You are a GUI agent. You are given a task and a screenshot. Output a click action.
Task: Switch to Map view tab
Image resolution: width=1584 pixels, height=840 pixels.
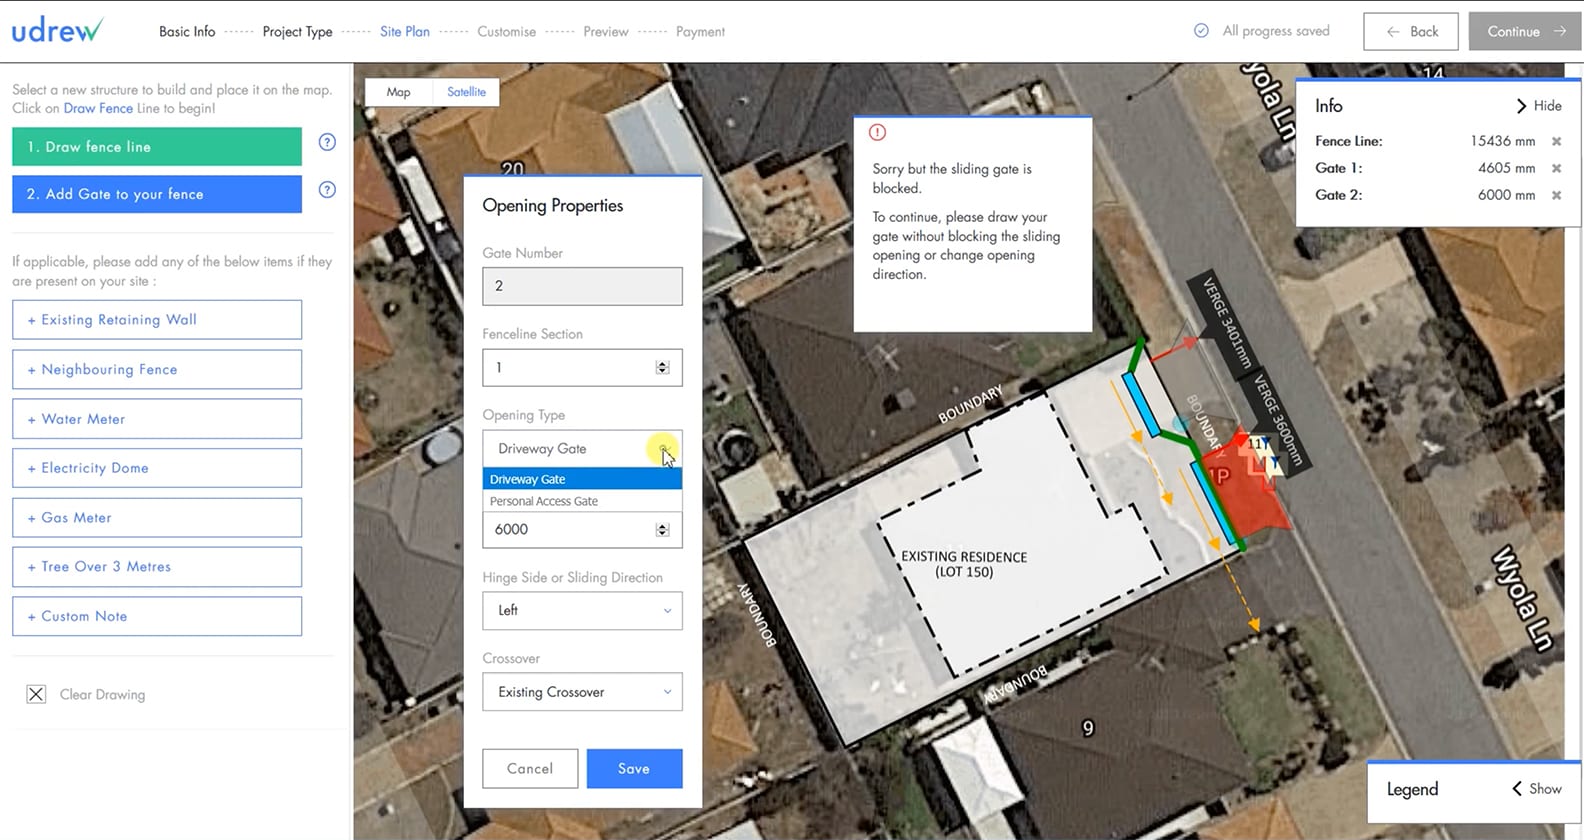pyautogui.click(x=398, y=92)
